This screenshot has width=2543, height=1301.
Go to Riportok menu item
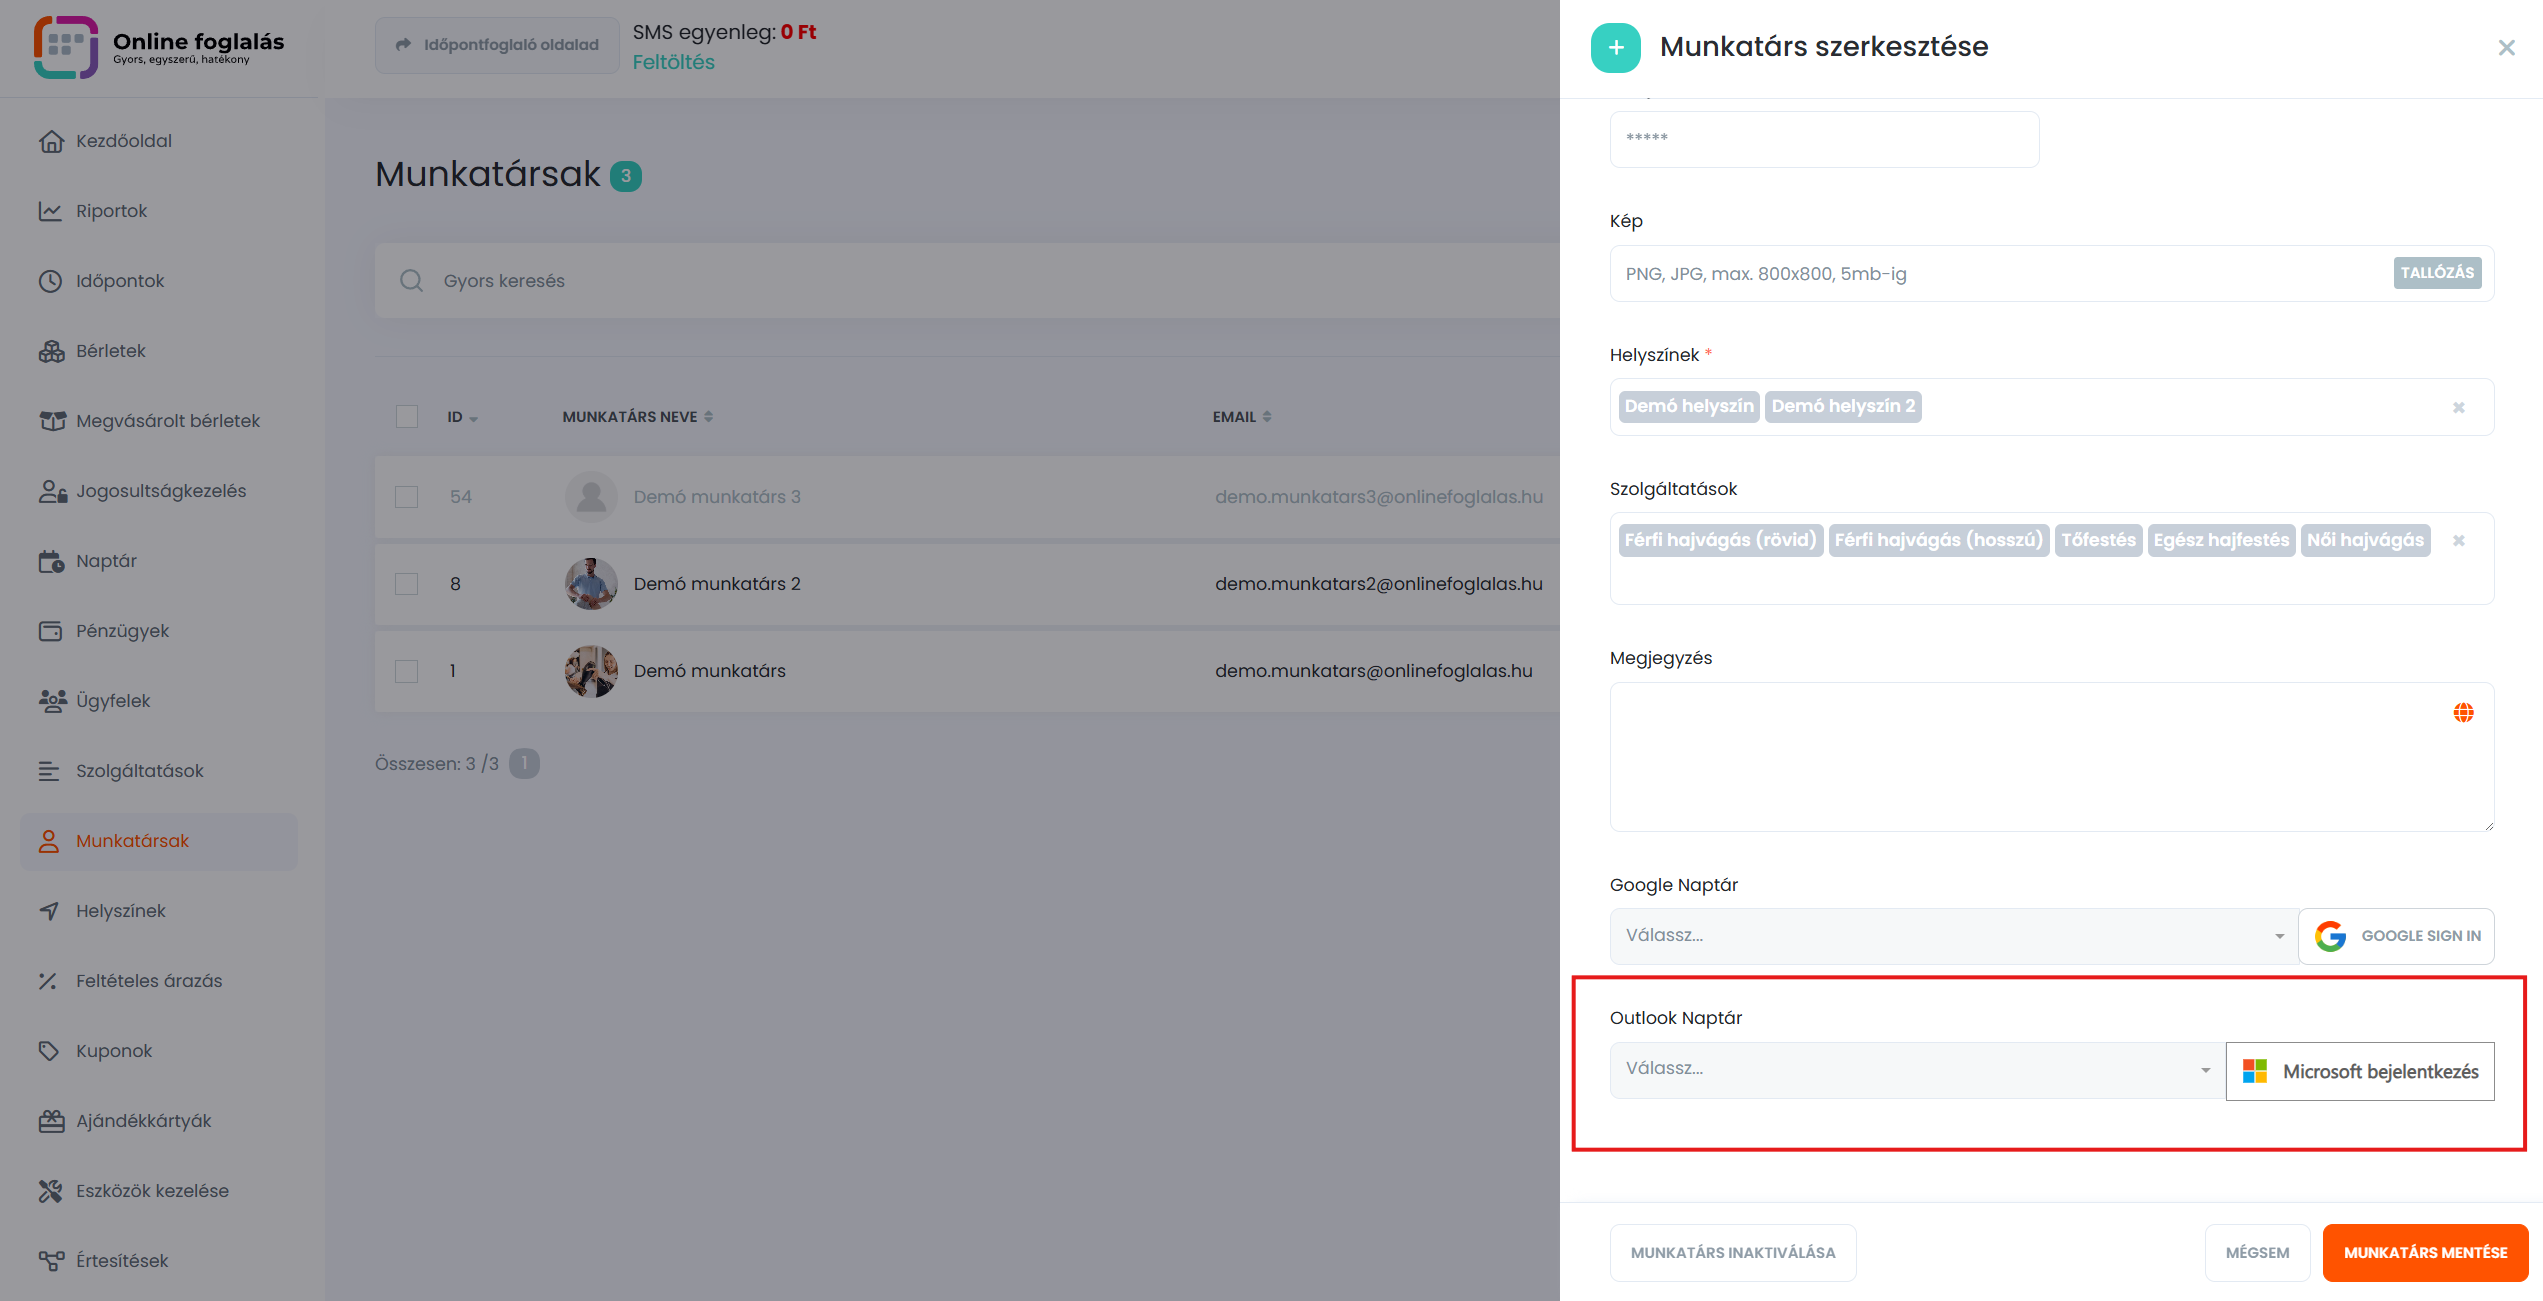[111, 211]
